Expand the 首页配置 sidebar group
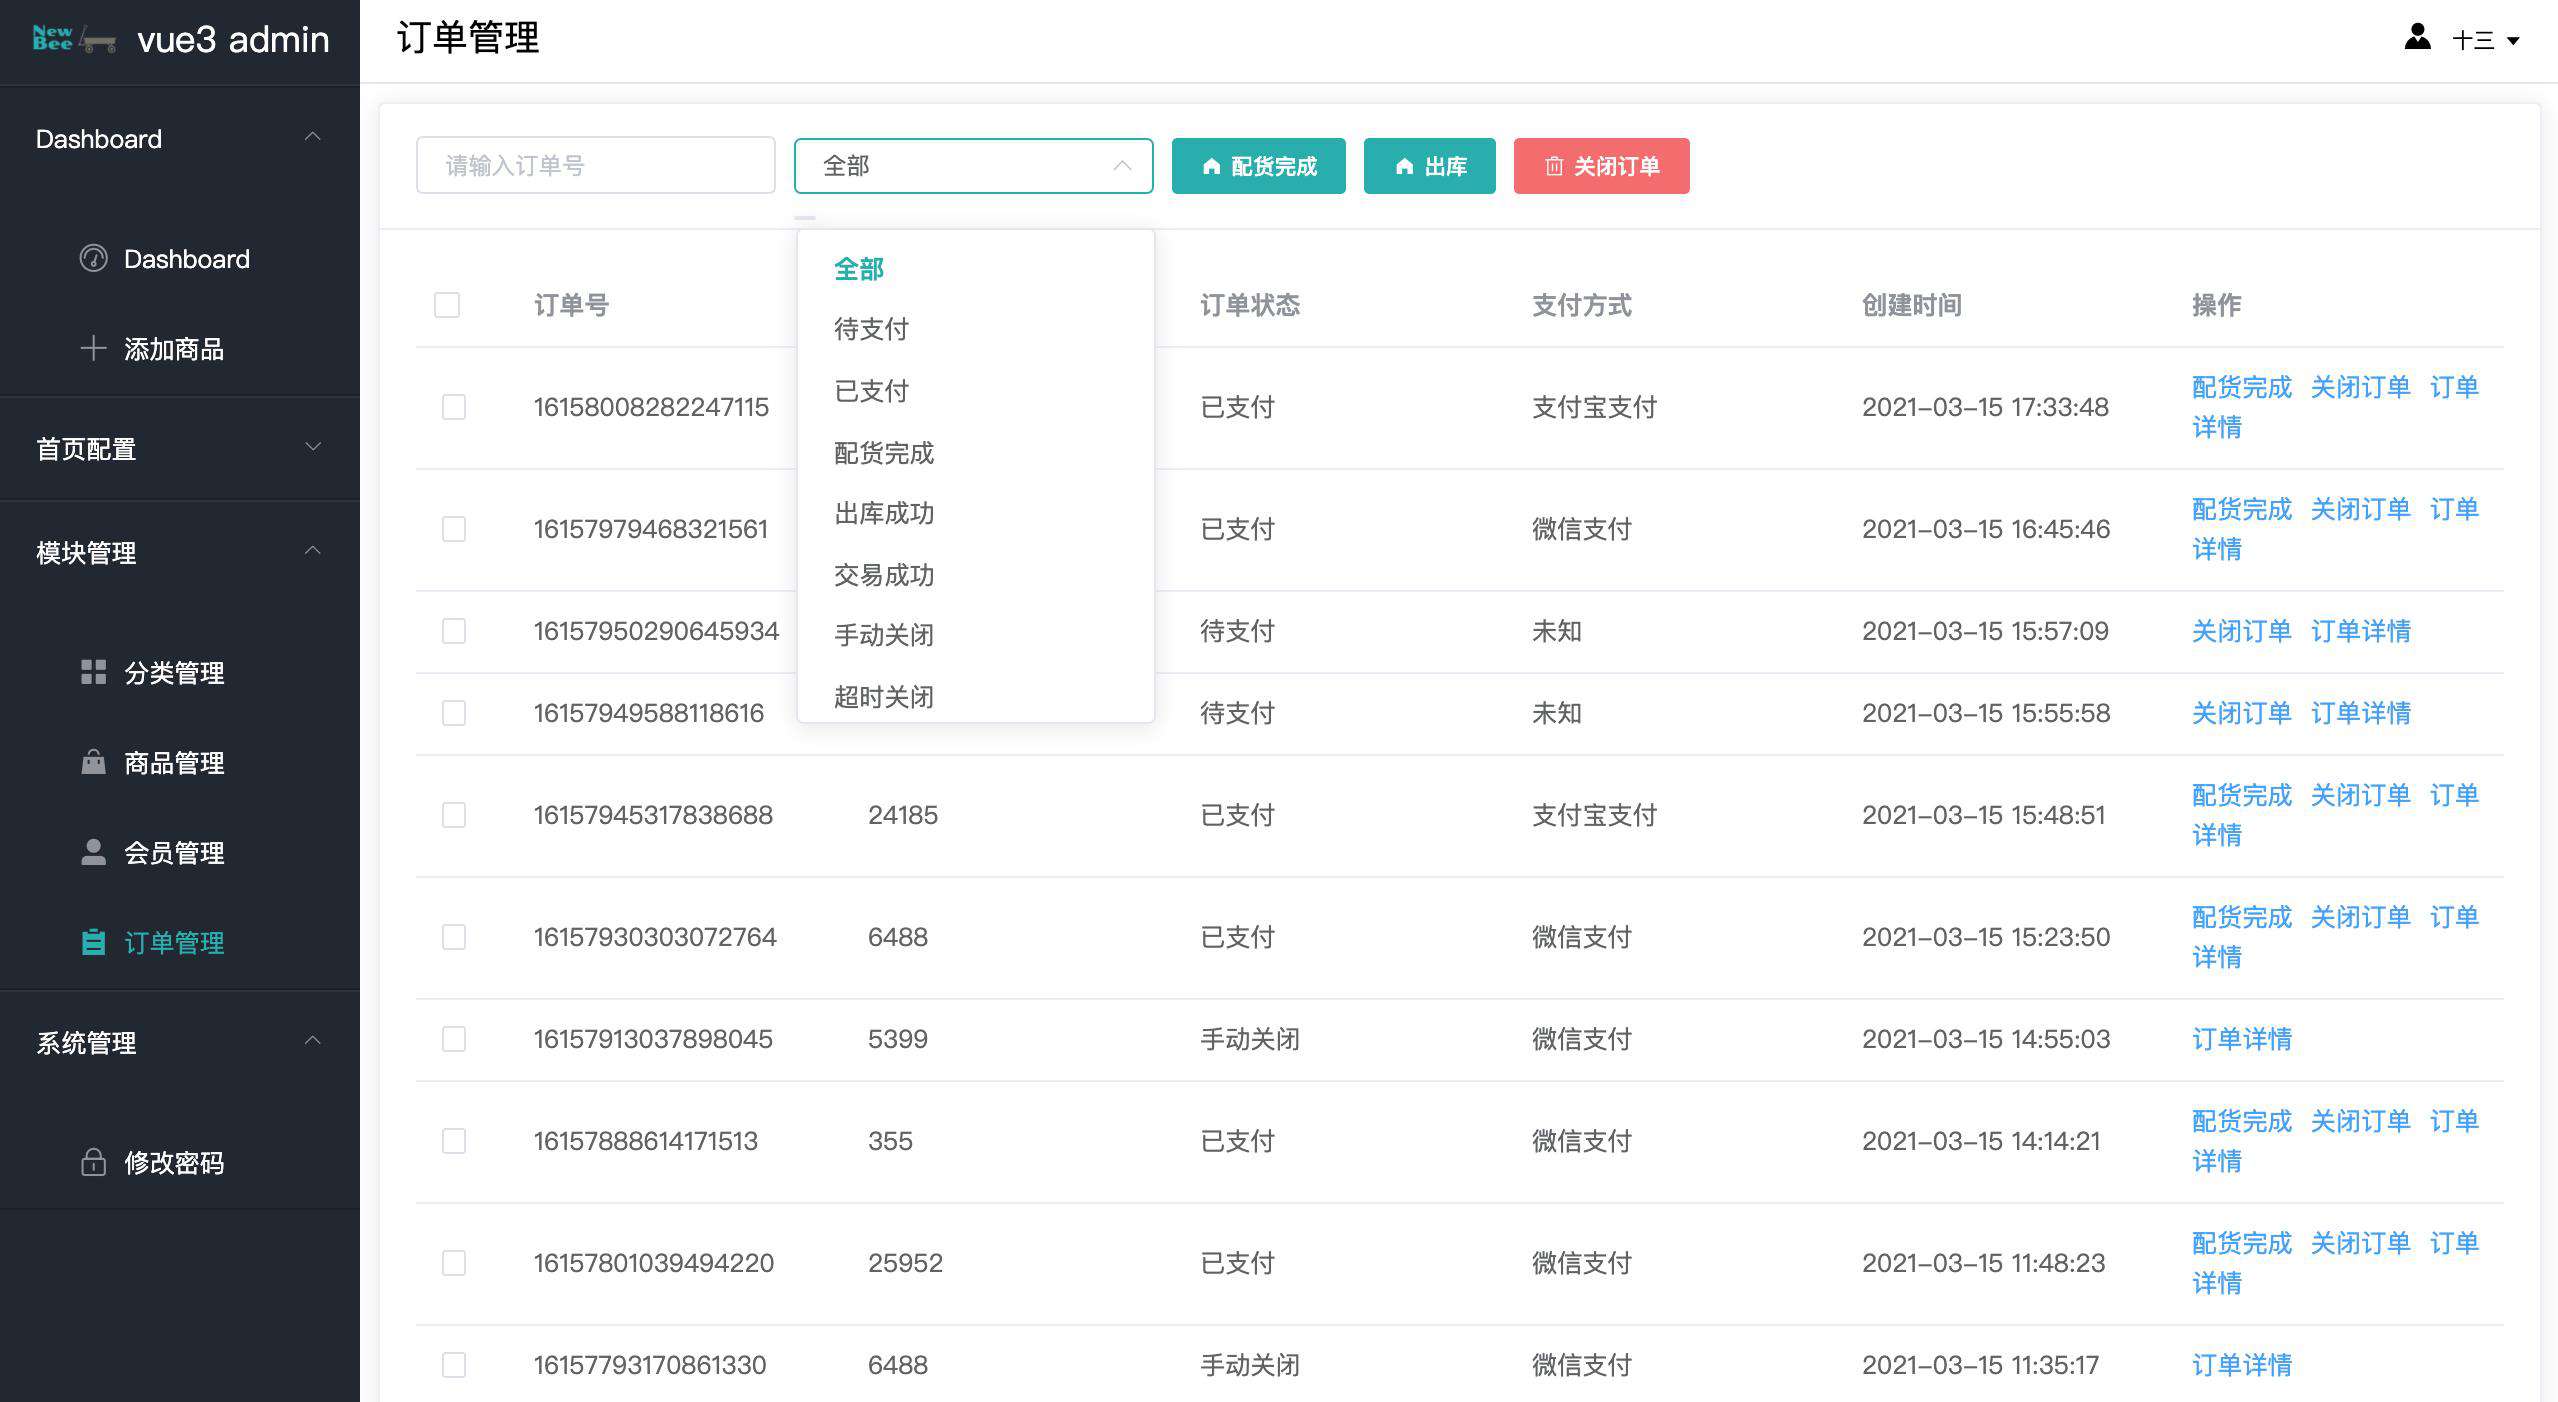The width and height of the screenshot is (2558, 1402). click(x=180, y=449)
